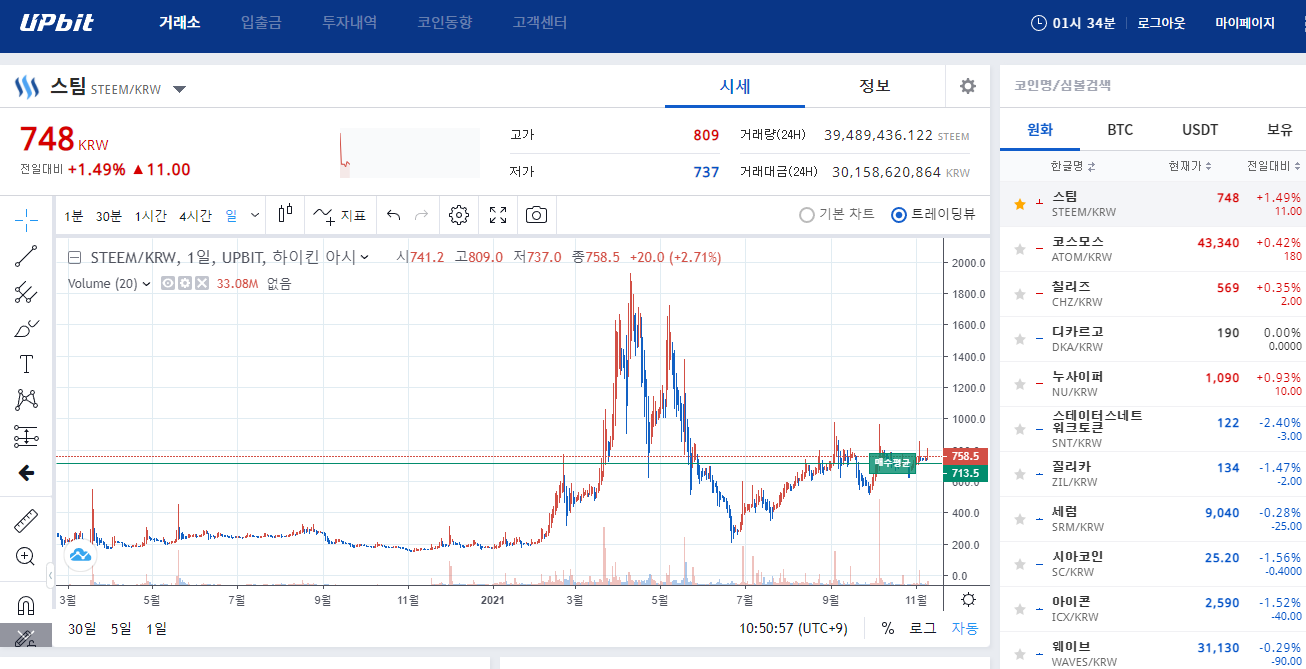The image size is (1306, 669).
Task: Select the 트레이딩뷰 radio option
Action: 933,214
